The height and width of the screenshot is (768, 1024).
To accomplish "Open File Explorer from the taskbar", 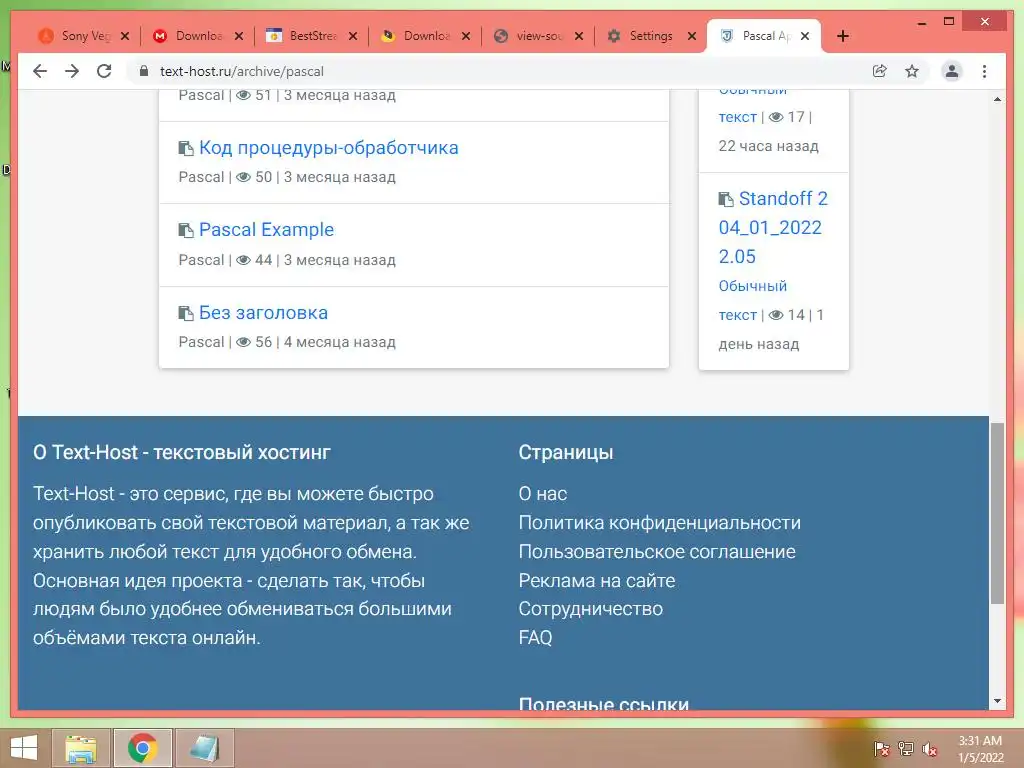I will (x=80, y=748).
